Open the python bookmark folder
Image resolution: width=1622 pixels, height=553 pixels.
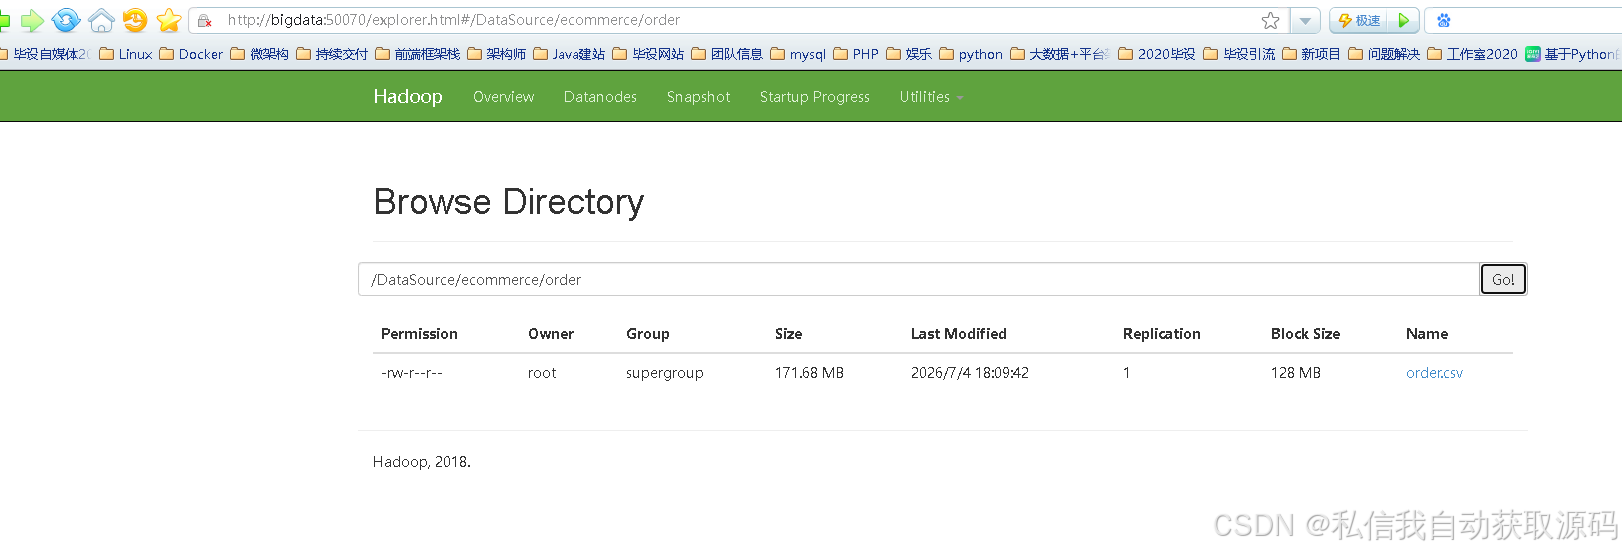coord(971,54)
